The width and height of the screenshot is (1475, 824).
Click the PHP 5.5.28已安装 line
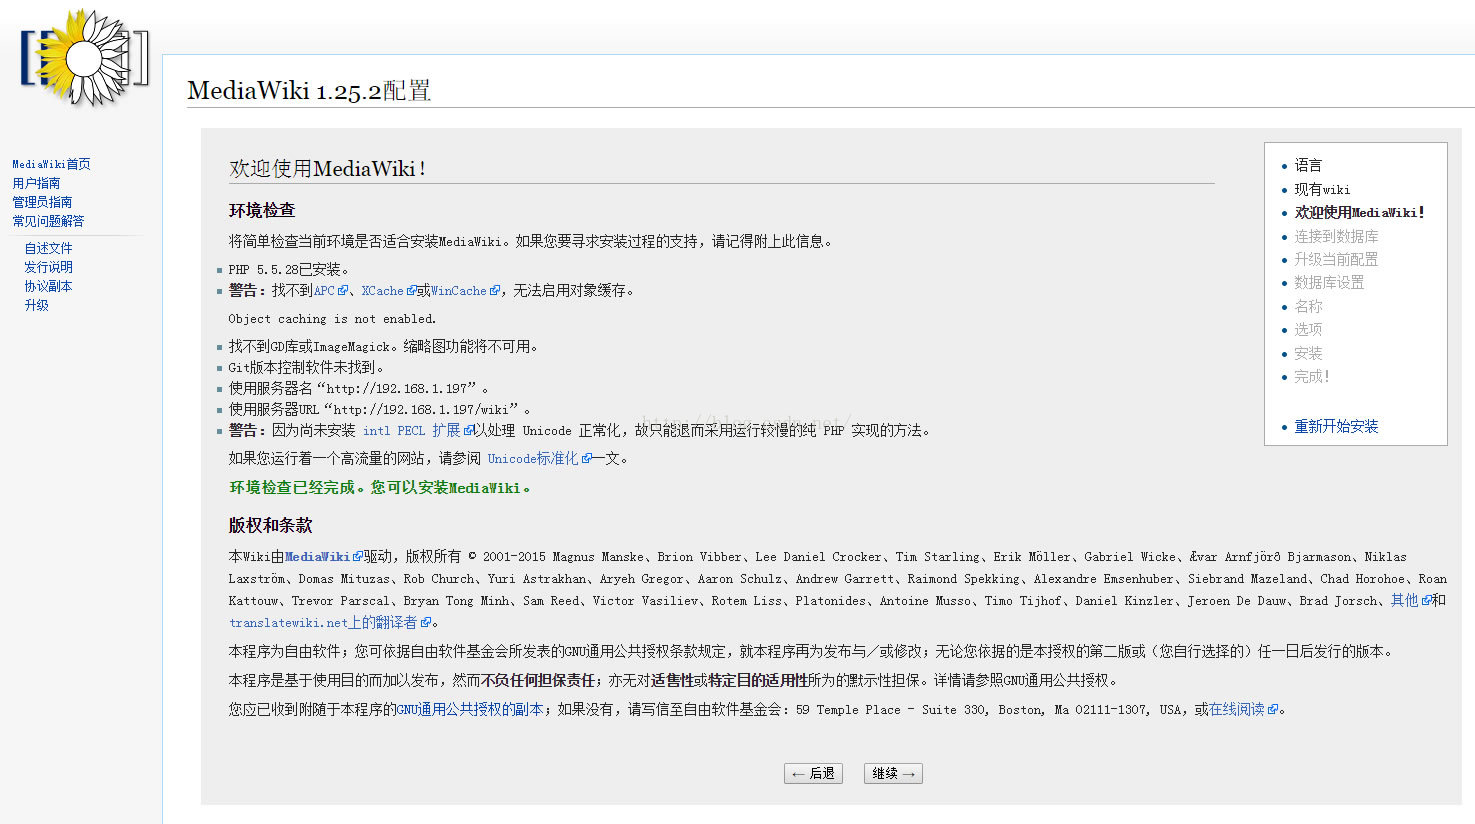click(289, 270)
